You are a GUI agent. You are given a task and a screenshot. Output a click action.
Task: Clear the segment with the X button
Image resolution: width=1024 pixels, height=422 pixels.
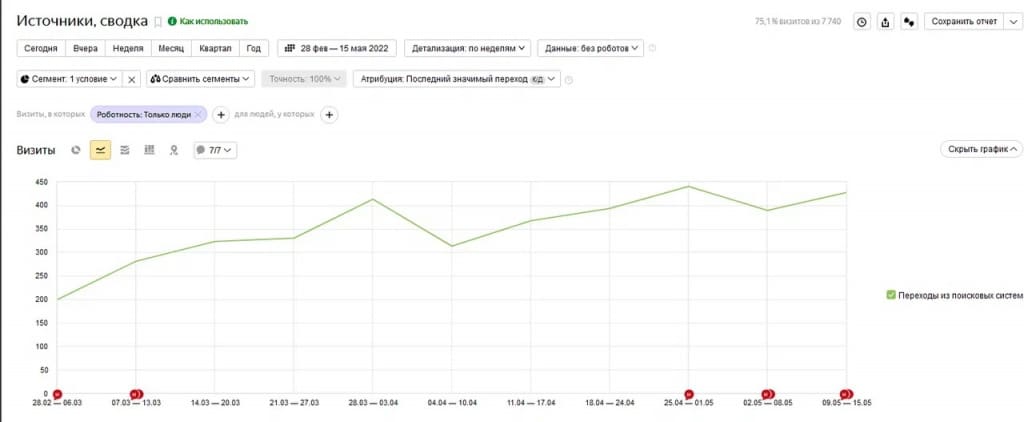131,79
